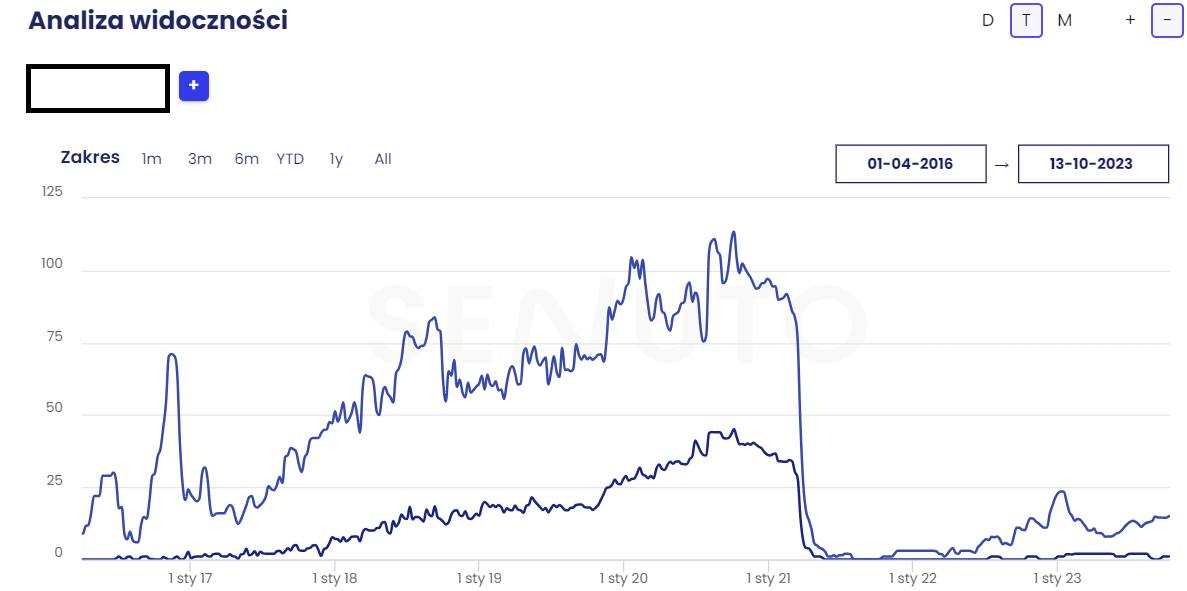Click the upper line's late-2016 spike near 70
Screen dimensions: 1187x591
172,355
